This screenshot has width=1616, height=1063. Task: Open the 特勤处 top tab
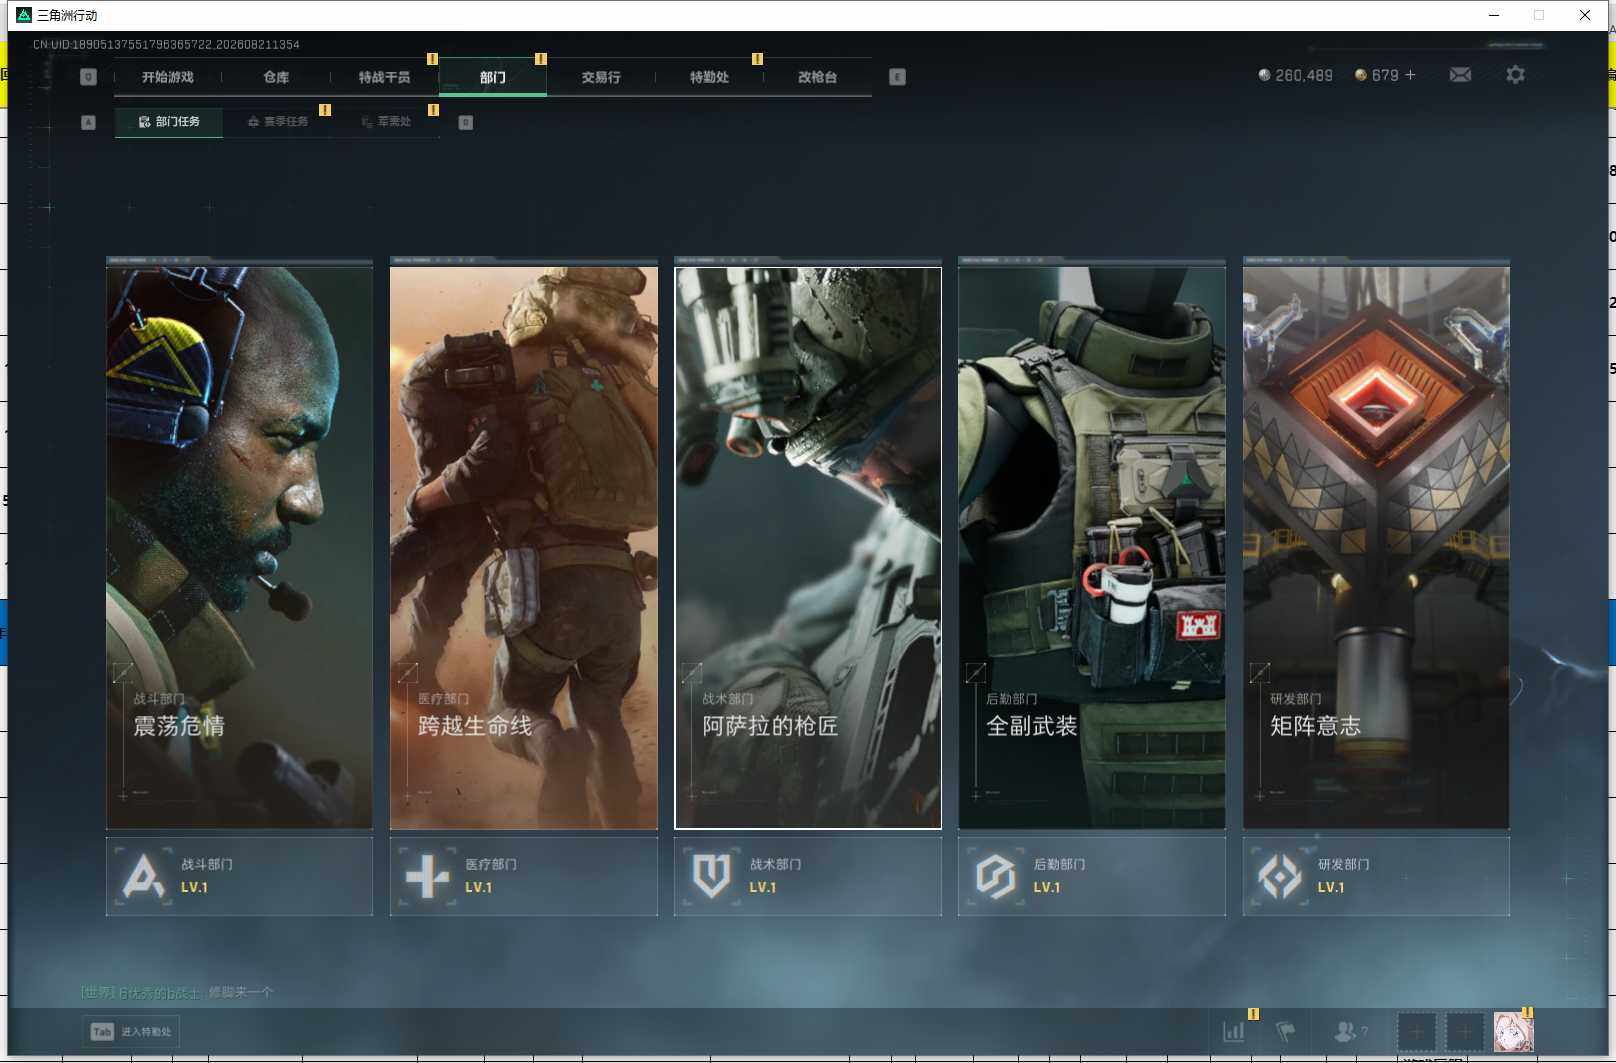709,77
